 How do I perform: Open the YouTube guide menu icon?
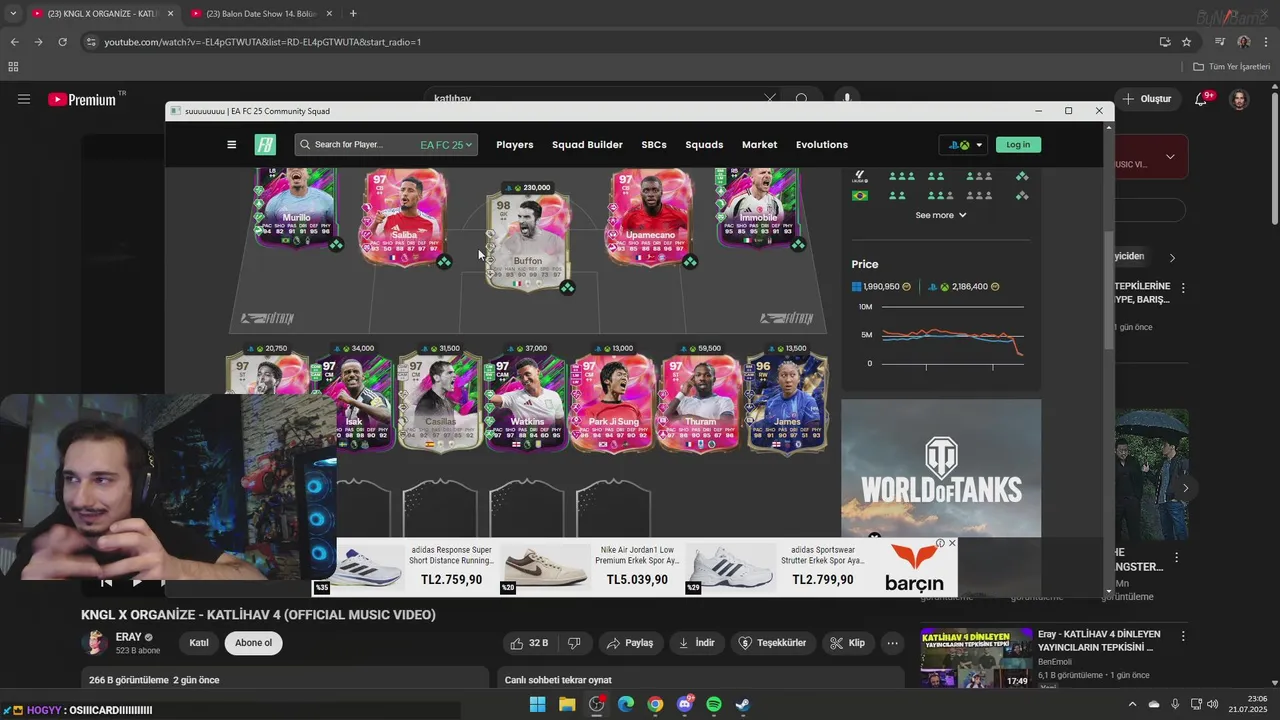24,99
